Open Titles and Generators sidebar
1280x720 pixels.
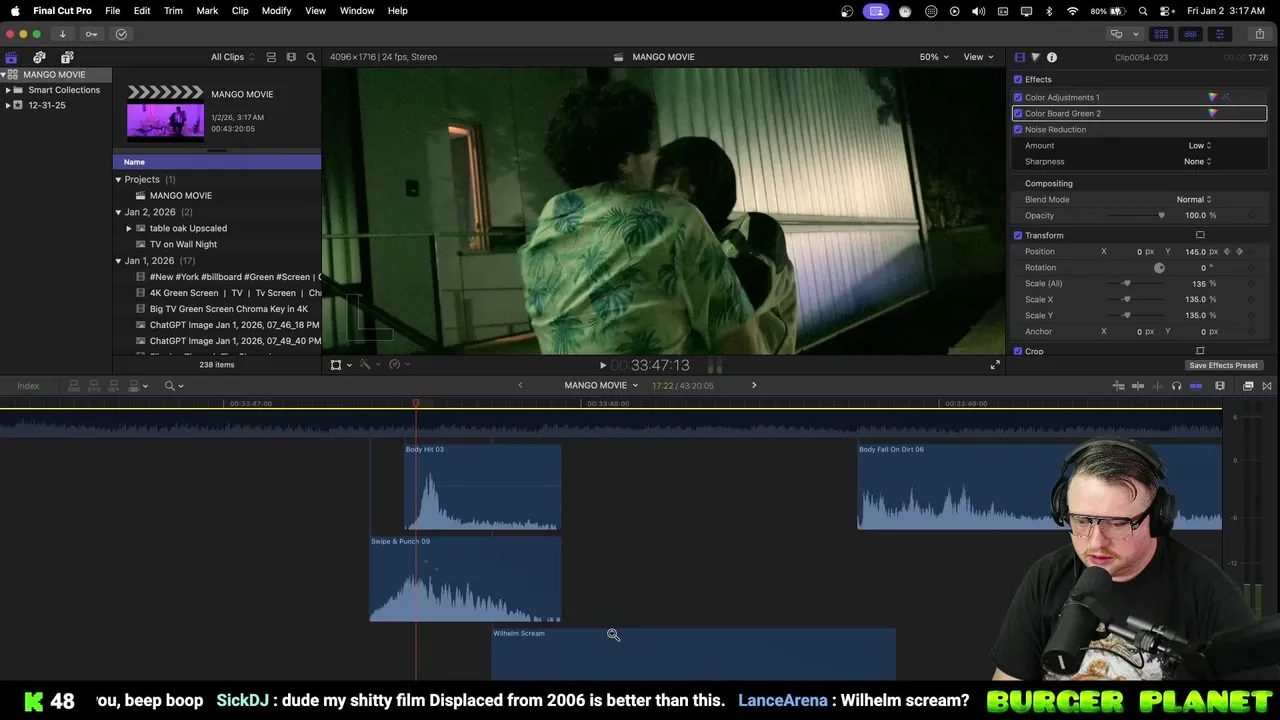tap(67, 57)
